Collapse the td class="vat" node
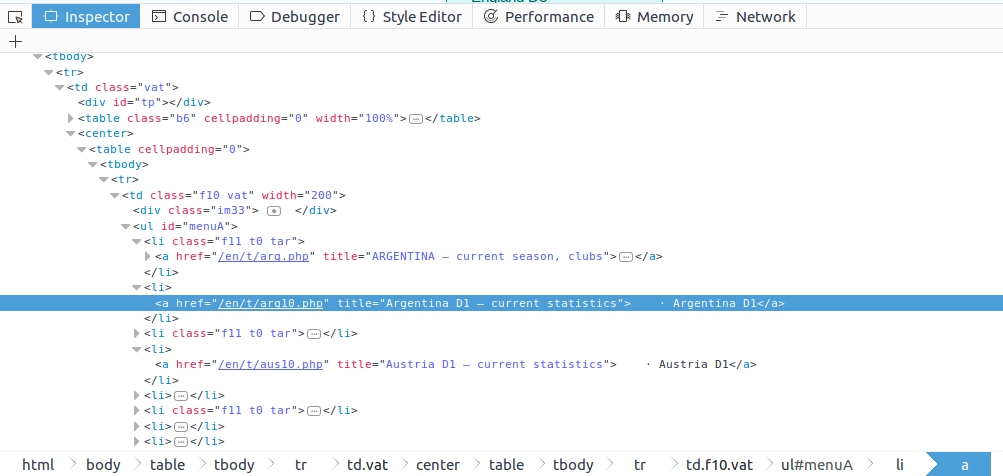The height and width of the screenshot is (476, 1003). click(x=60, y=88)
